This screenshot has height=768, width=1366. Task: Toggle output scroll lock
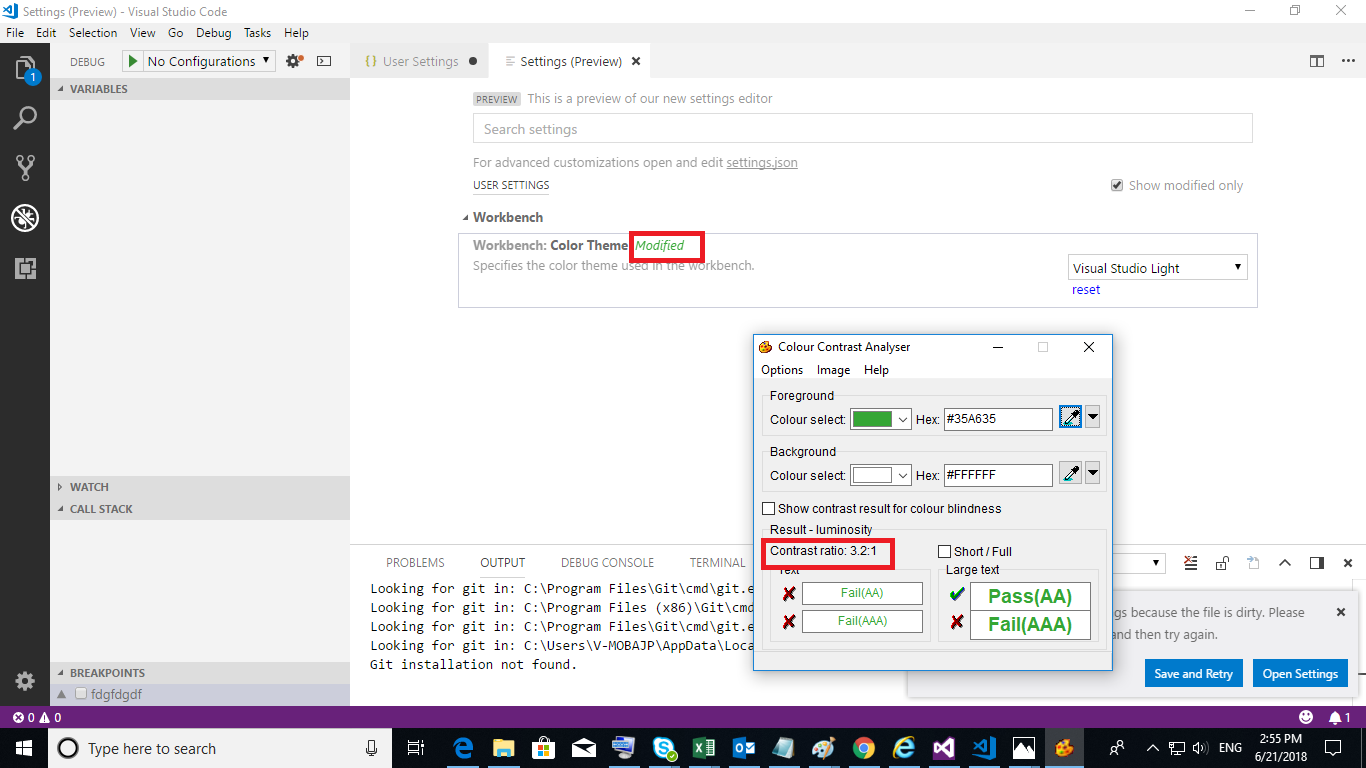[x=1222, y=563]
